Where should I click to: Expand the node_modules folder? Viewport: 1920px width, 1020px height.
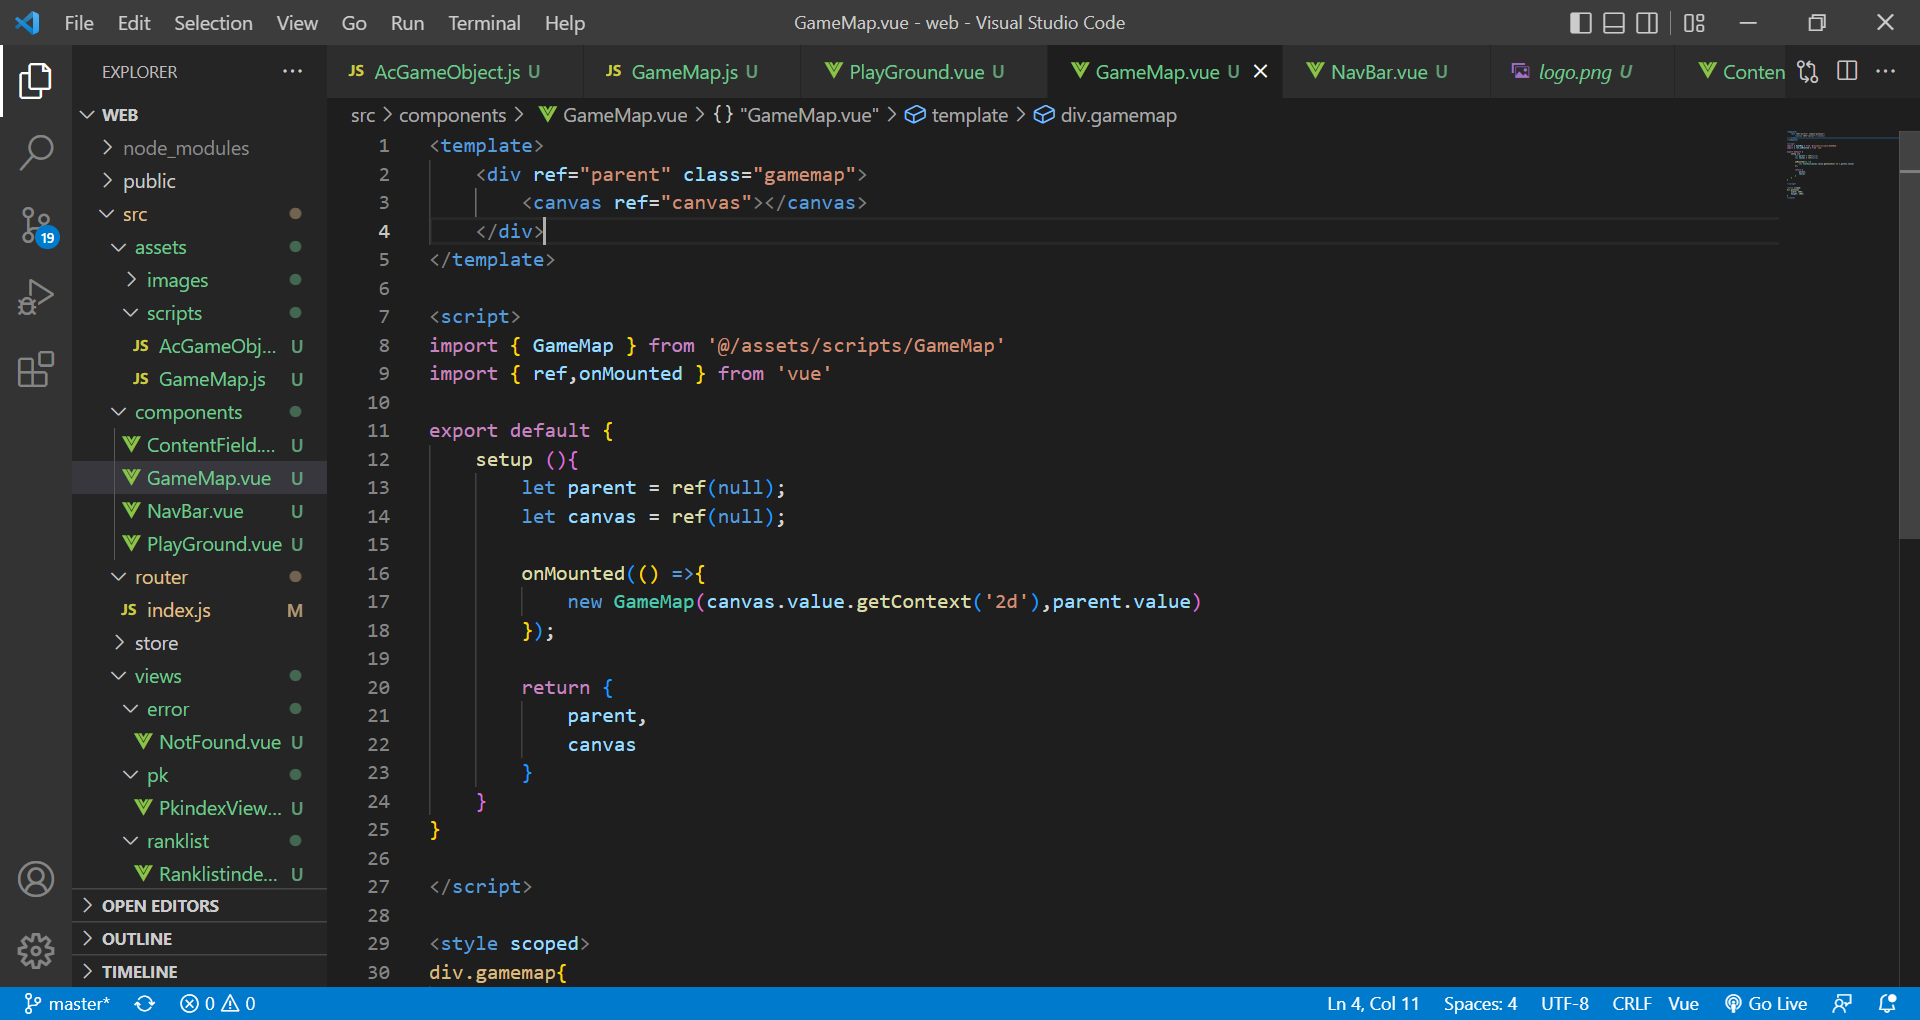[x=200, y=148]
